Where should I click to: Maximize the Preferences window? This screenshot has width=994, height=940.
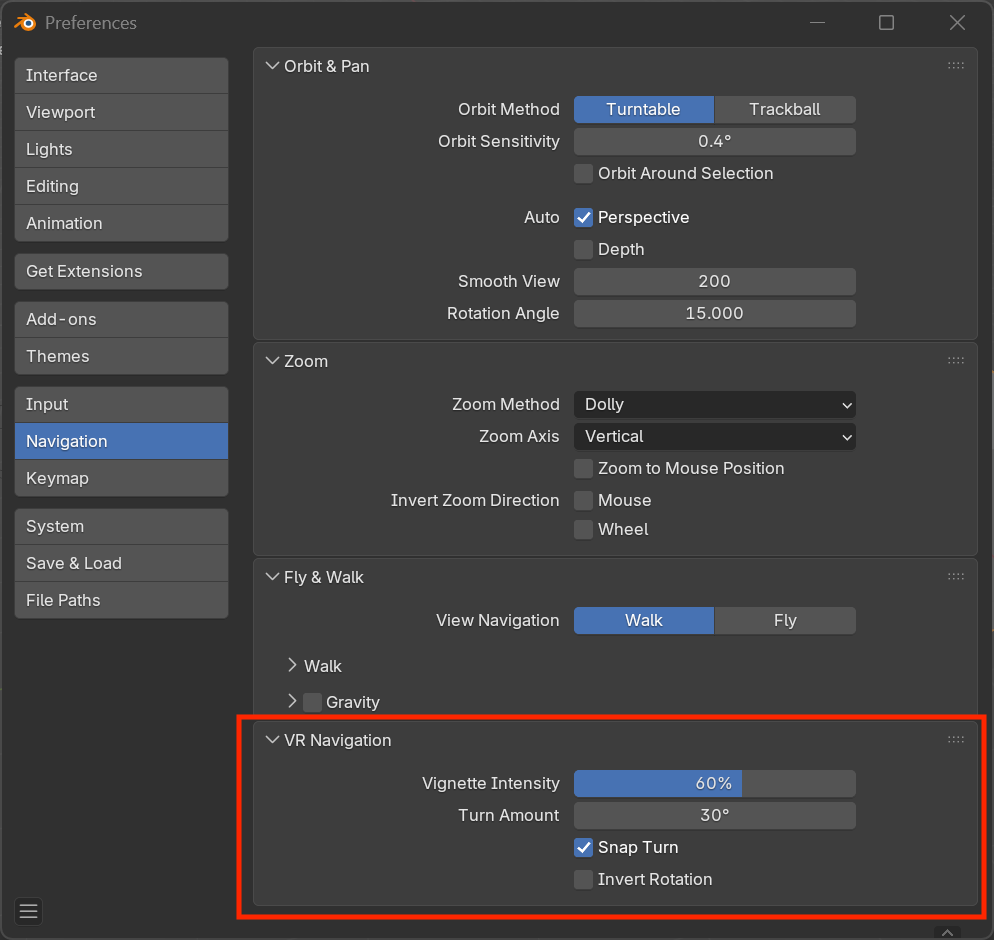(886, 23)
